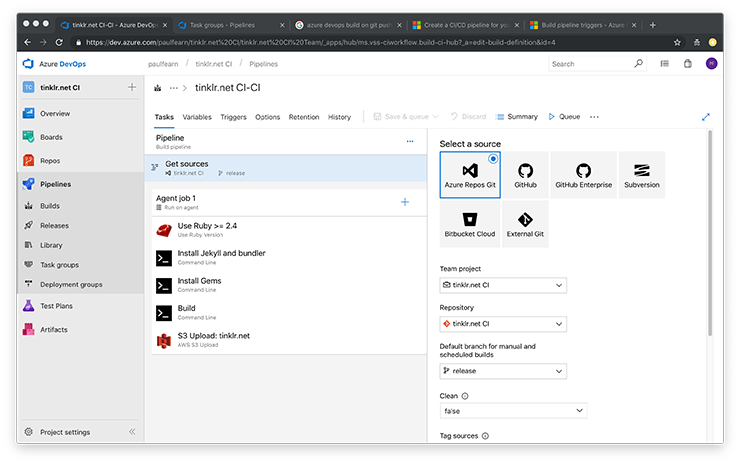Click paulfearn breadcrumb link
Screen dimensions: 740x464
point(163,64)
